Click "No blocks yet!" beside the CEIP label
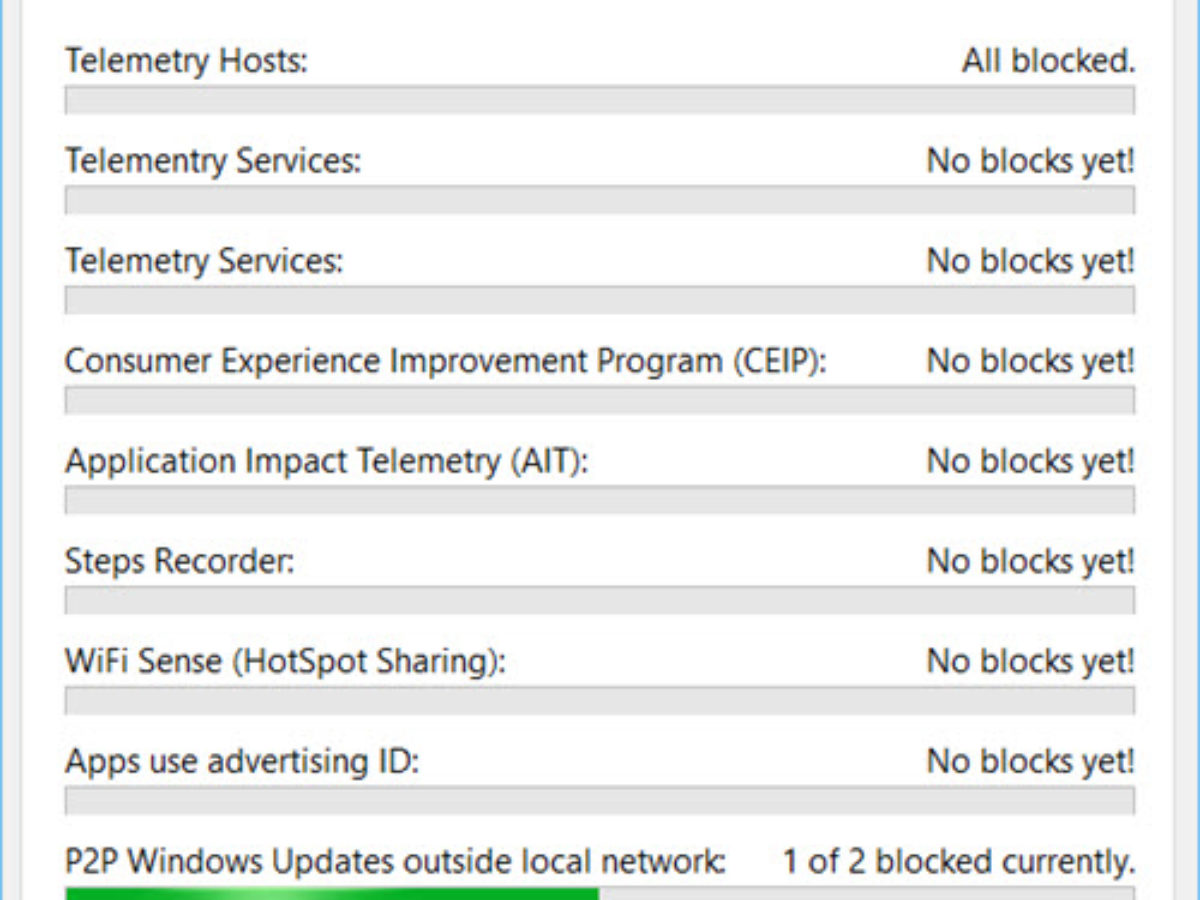 pyautogui.click(x=1030, y=361)
